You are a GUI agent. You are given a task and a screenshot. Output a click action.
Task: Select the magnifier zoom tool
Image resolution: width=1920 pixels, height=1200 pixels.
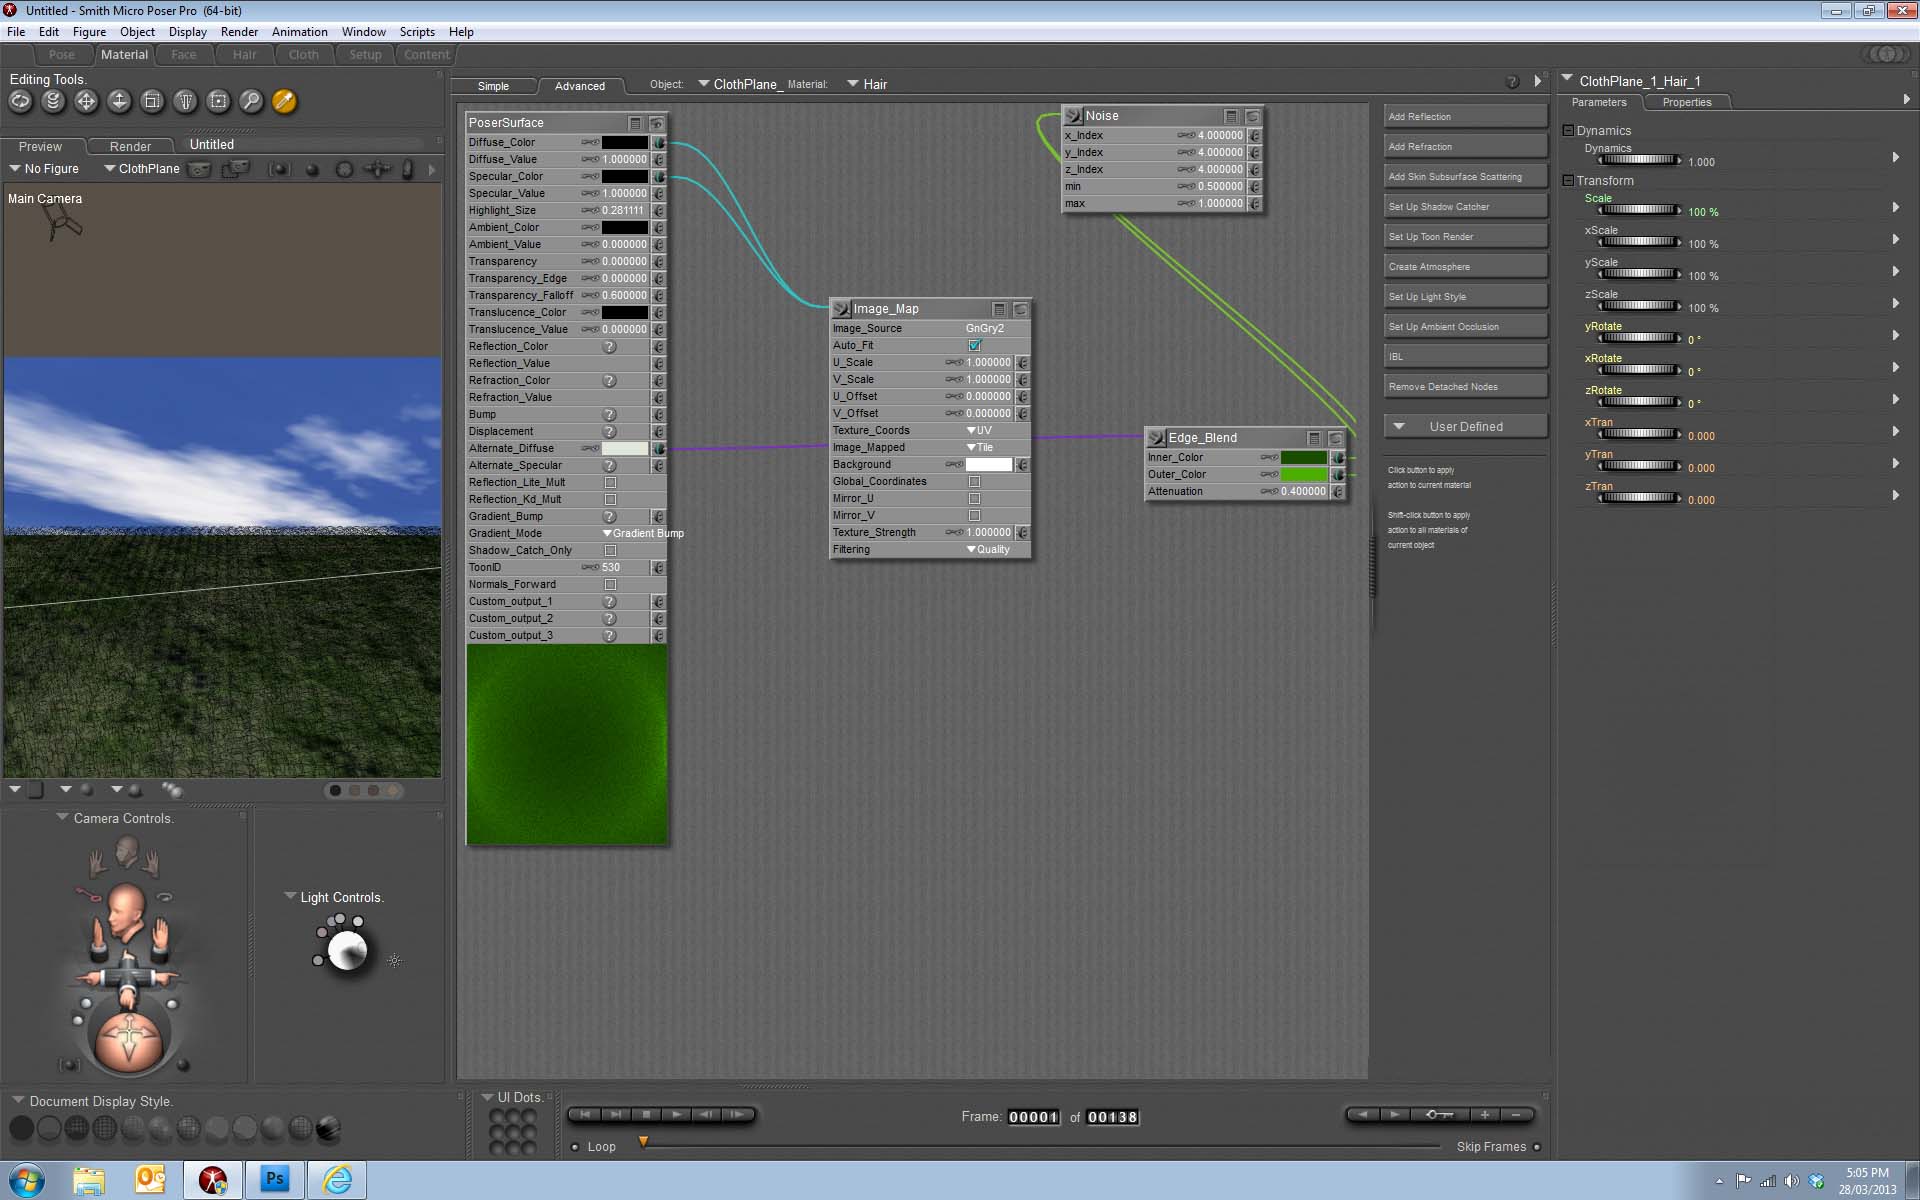click(x=251, y=101)
